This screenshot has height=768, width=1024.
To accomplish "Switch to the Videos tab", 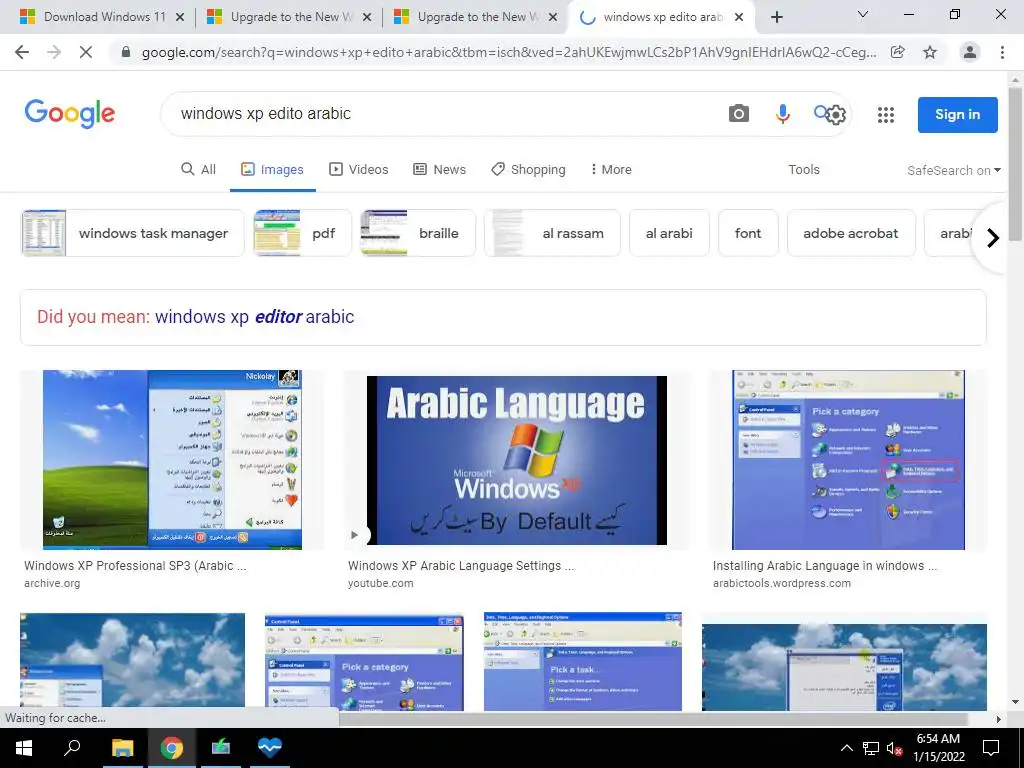I will click(x=359, y=169).
